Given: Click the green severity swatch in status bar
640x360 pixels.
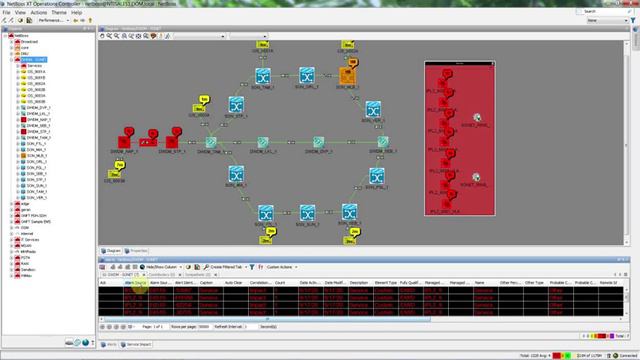Looking at the screenshot, I should (568, 356).
